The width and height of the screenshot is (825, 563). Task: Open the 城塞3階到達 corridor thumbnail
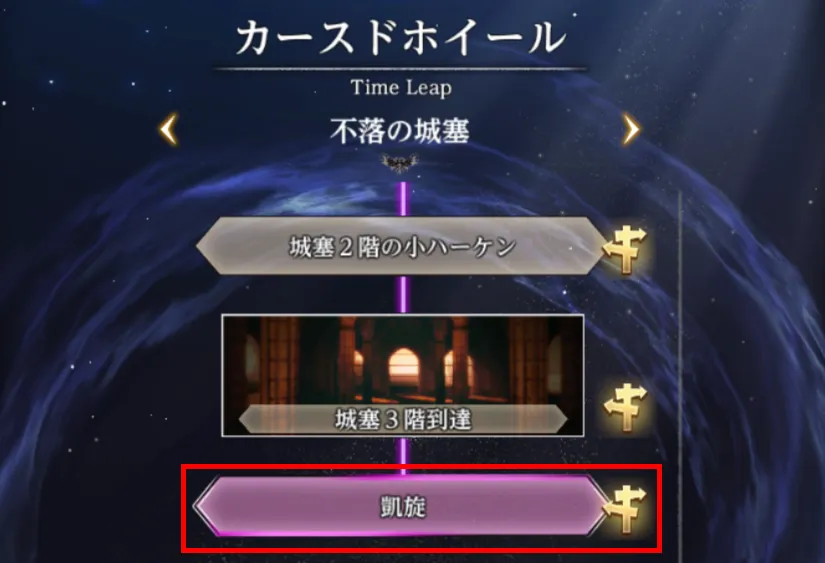pos(403,376)
